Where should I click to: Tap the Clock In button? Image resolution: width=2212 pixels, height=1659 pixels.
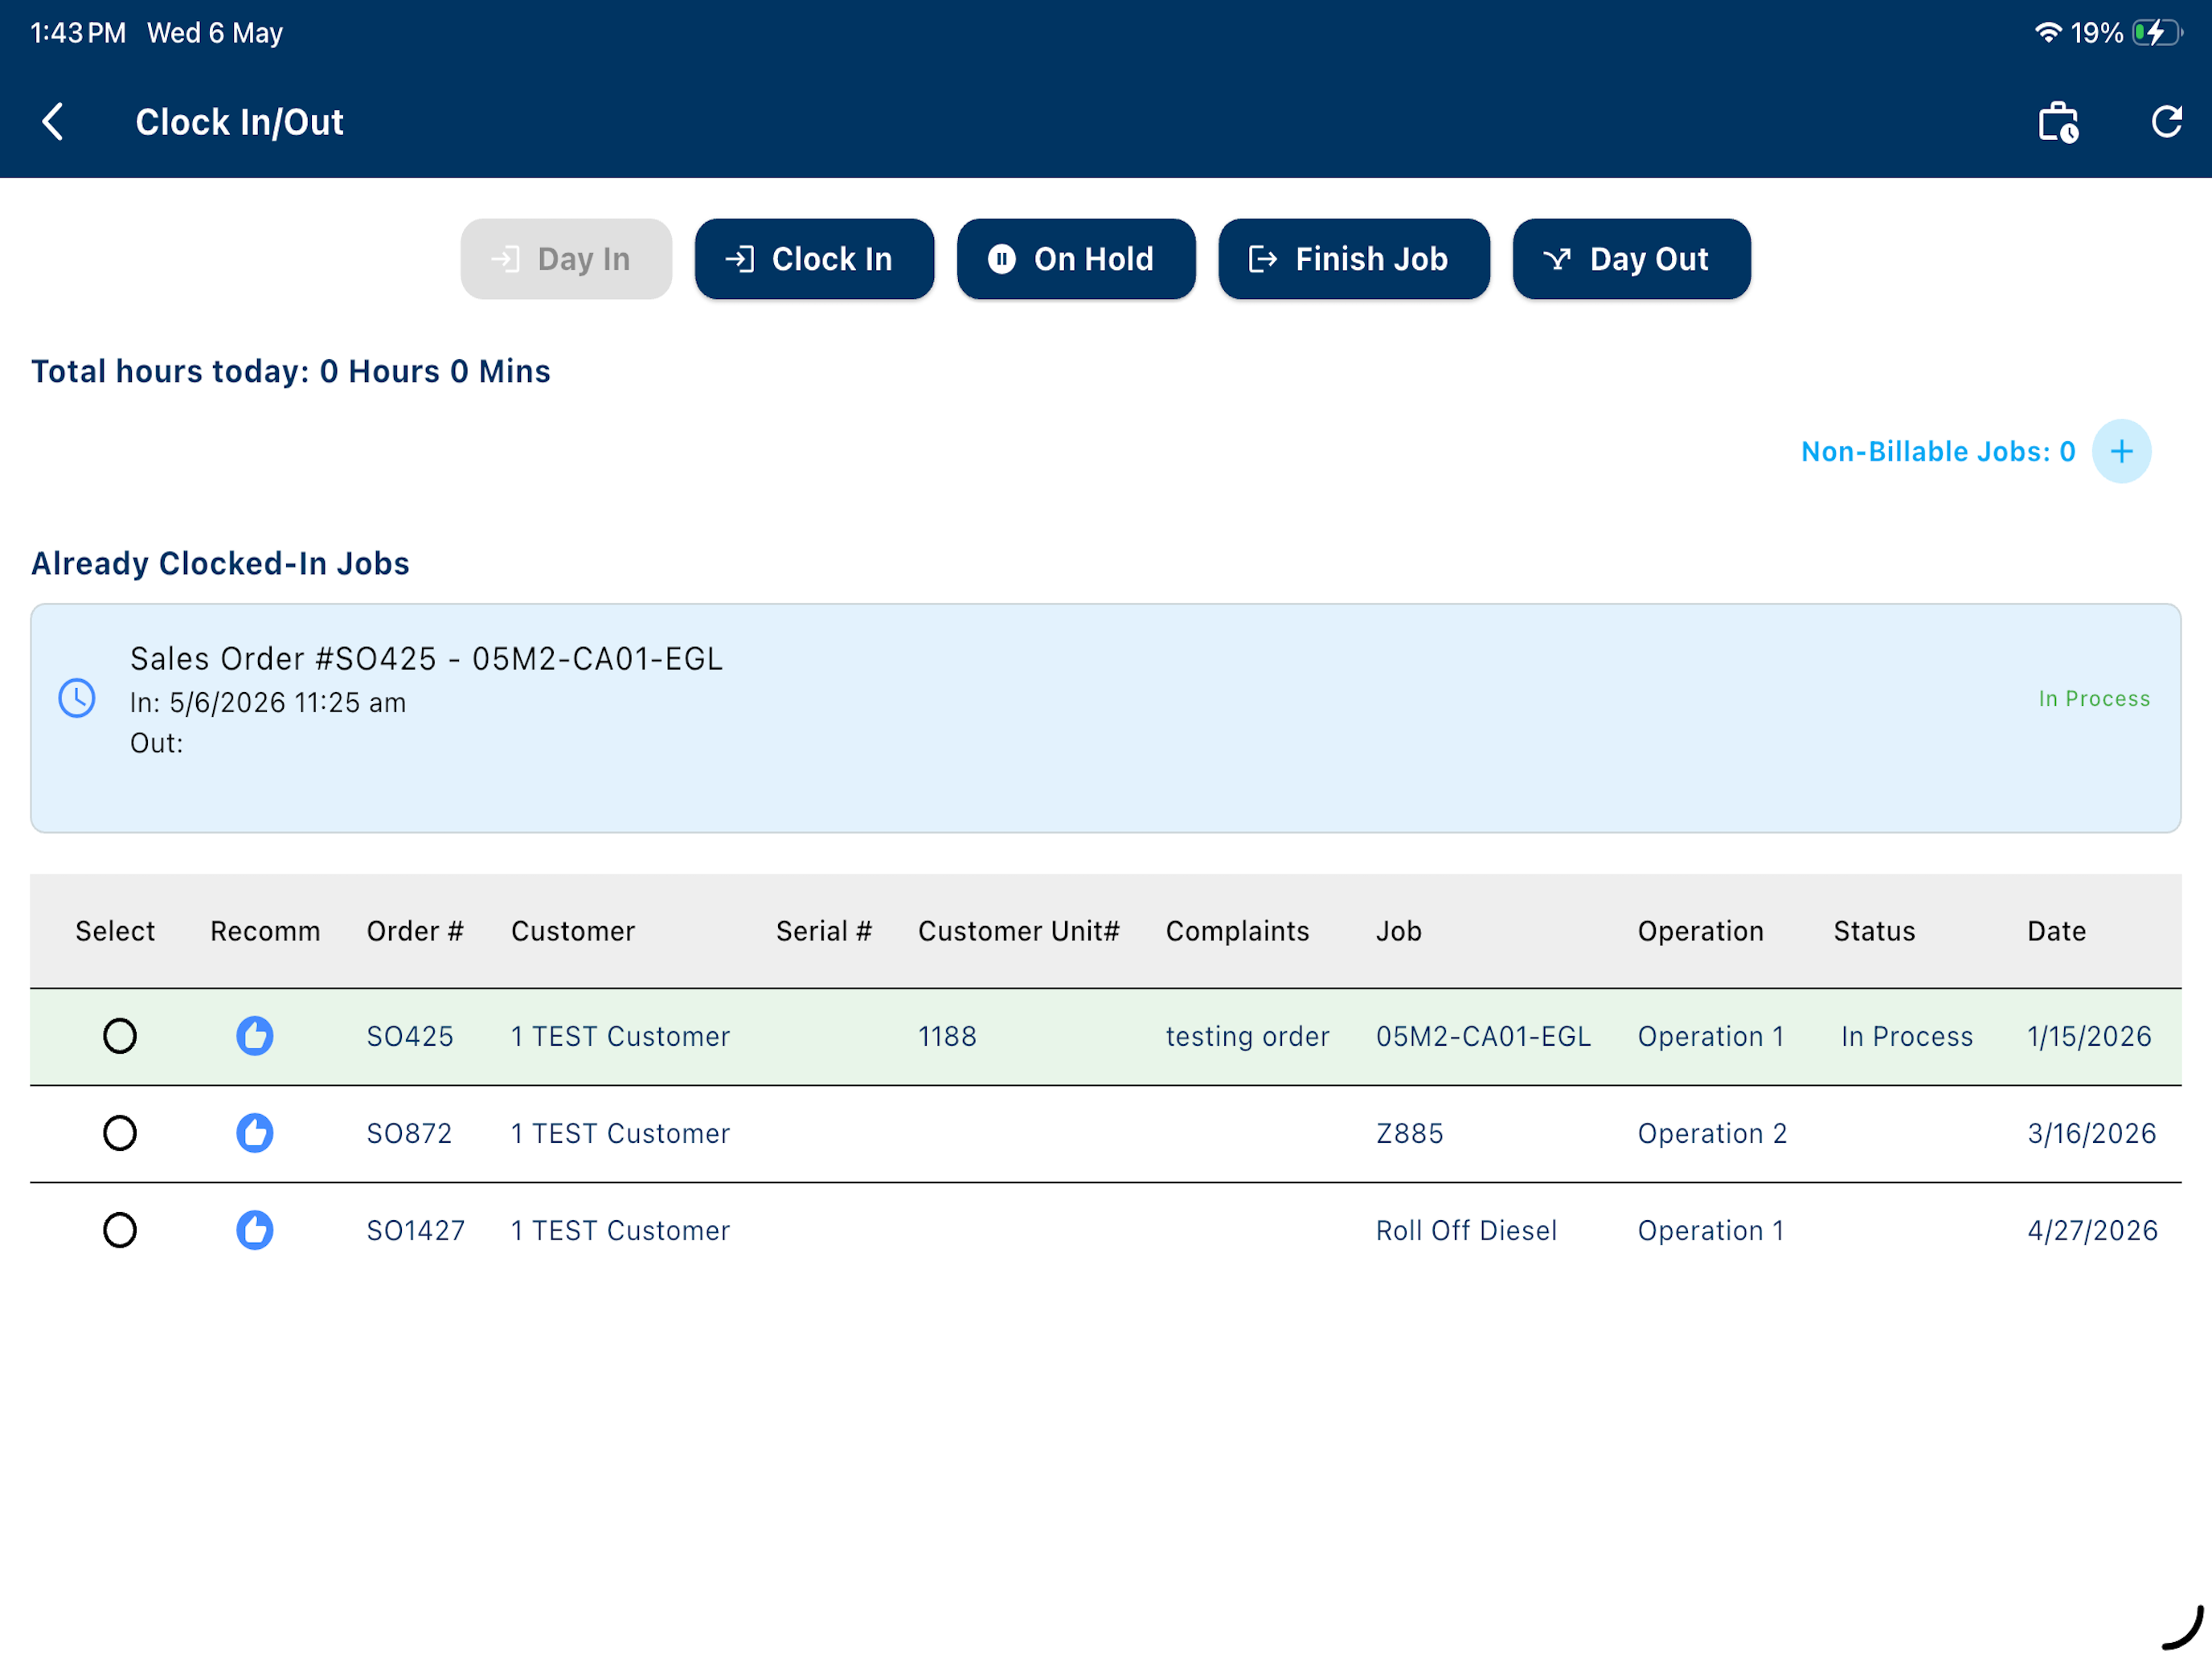(x=814, y=259)
